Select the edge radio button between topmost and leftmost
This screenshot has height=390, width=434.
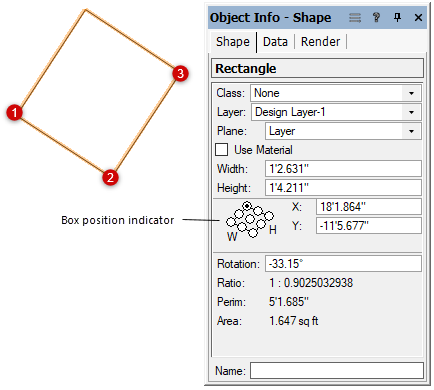pos(239,214)
